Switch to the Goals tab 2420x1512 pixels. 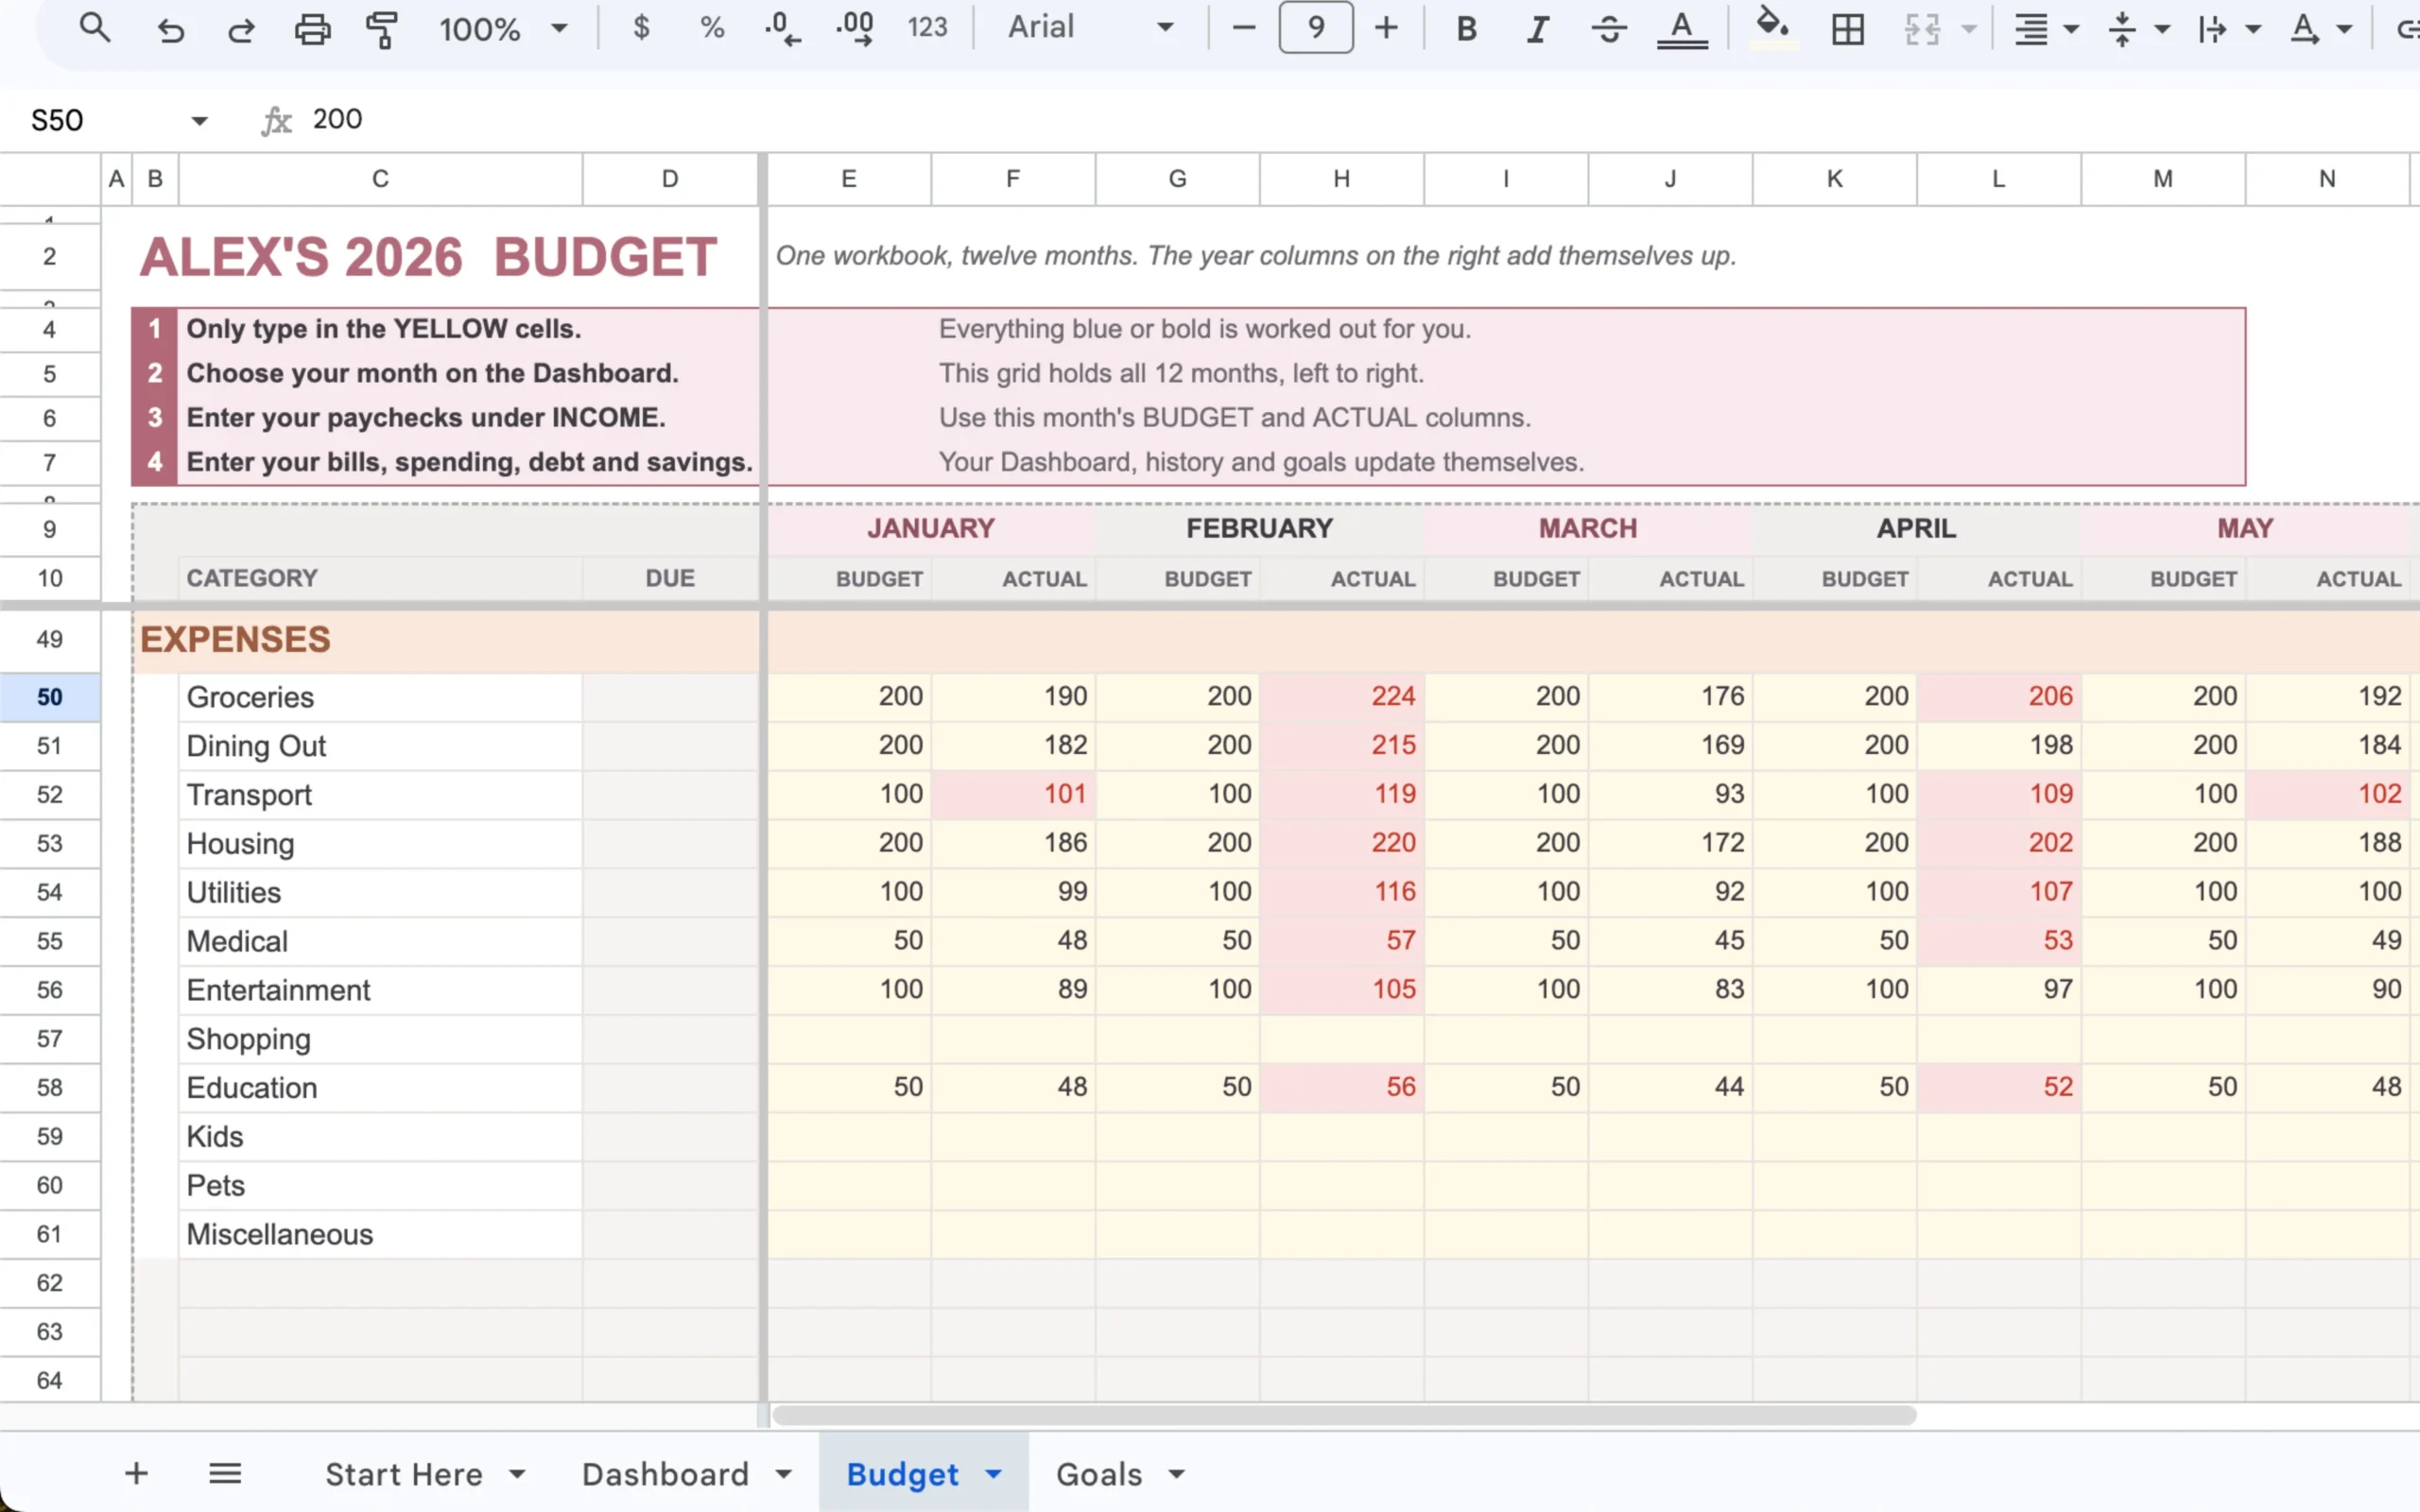[x=1099, y=1474]
